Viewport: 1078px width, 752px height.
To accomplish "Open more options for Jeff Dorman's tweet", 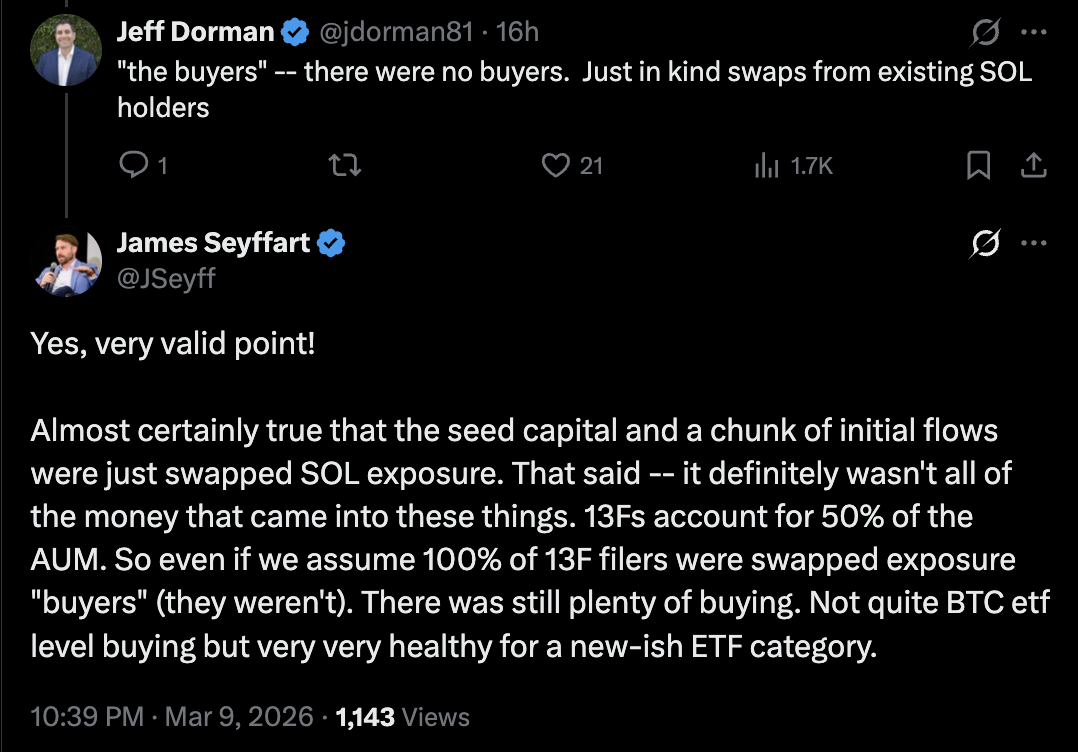I will coord(1036,31).
